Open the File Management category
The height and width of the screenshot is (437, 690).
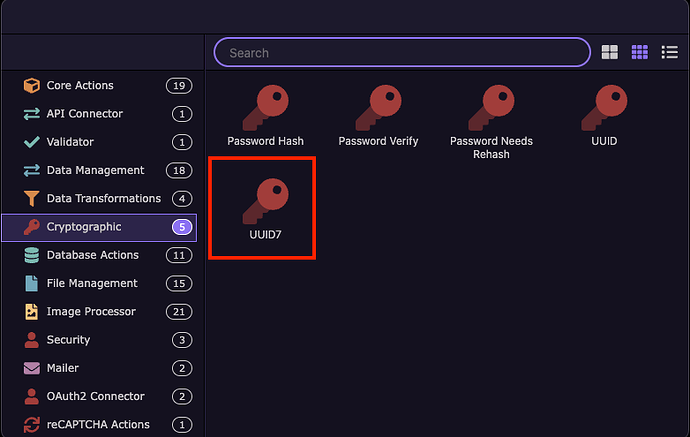(x=91, y=283)
